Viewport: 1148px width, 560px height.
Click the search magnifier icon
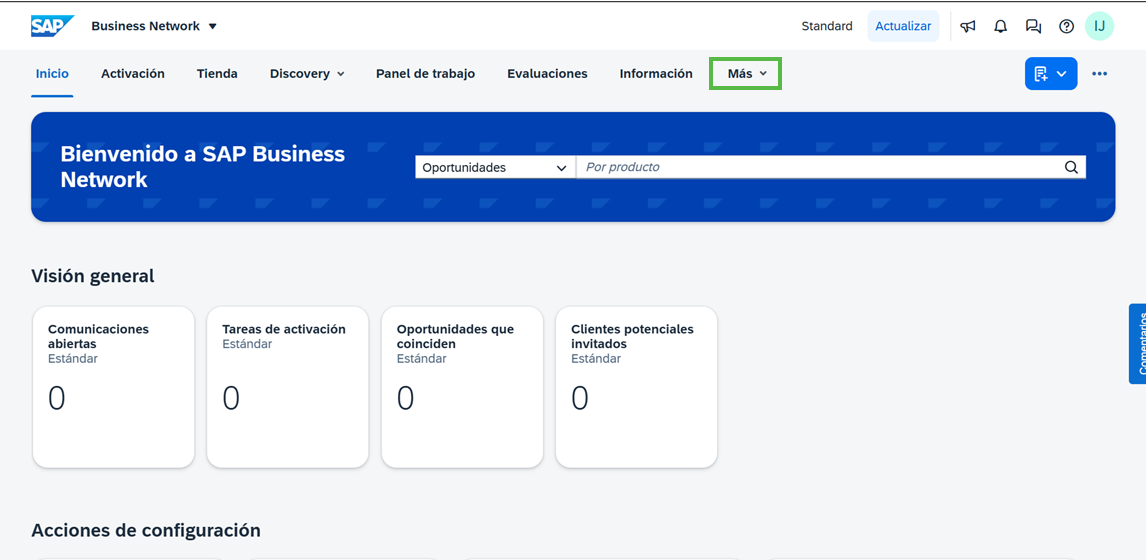click(1071, 167)
